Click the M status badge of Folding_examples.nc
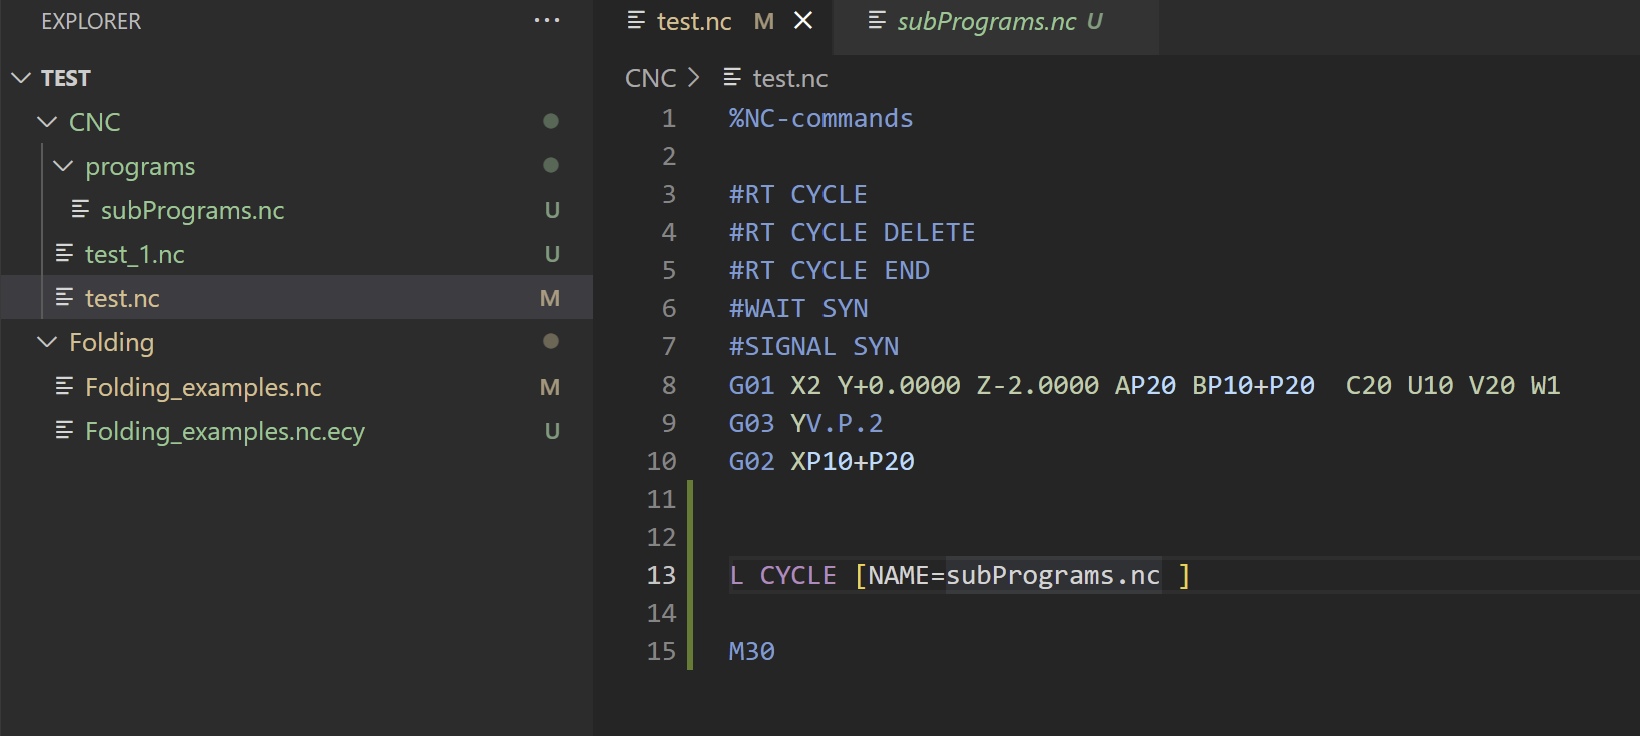This screenshot has width=1640, height=736. coord(550,387)
